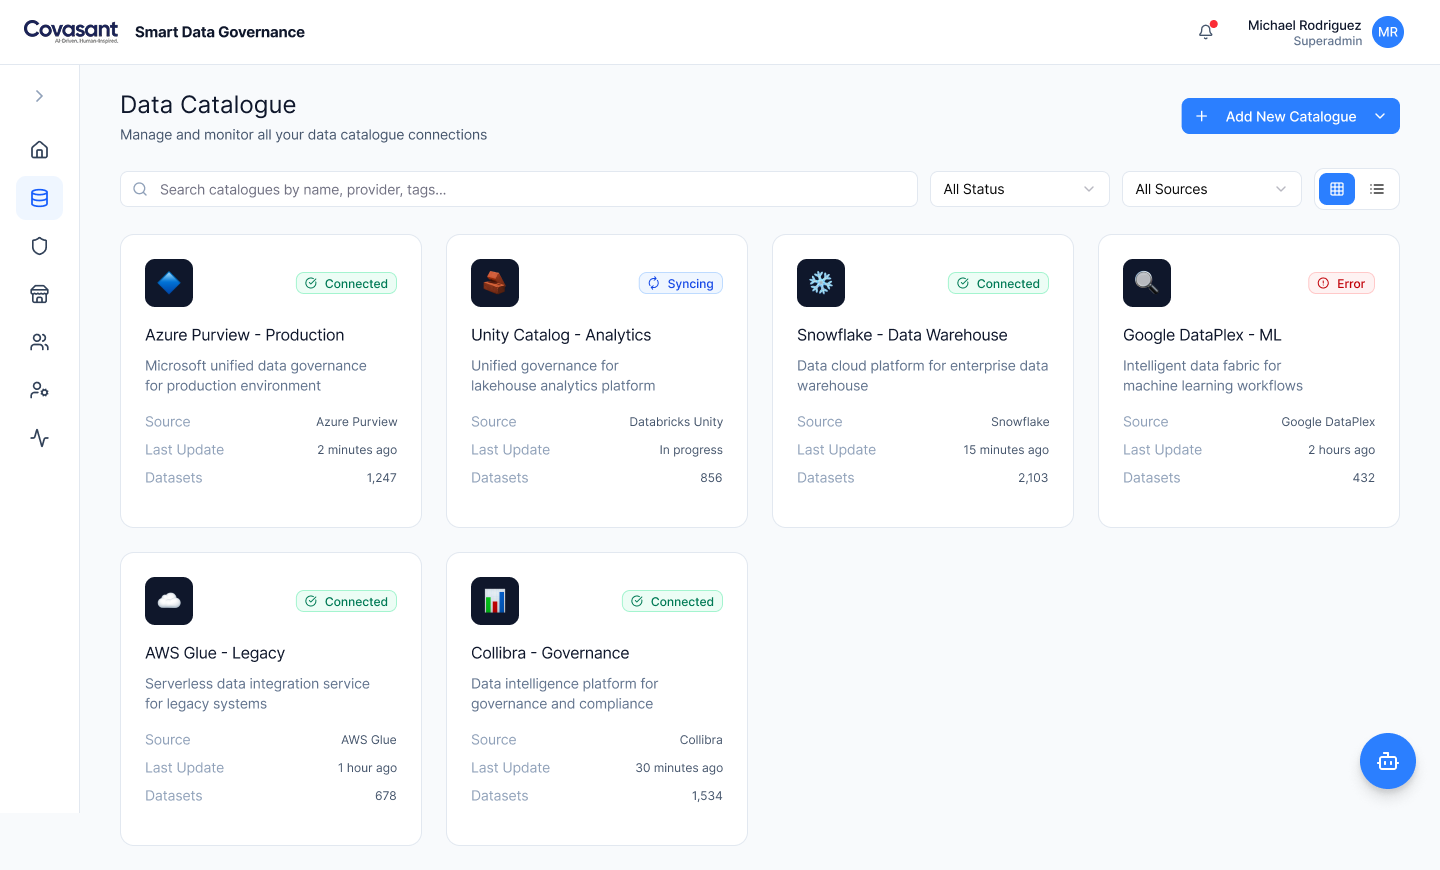The height and width of the screenshot is (870, 1440).
Task: Open the Azure Purview - Production title
Action: (244, 335)
